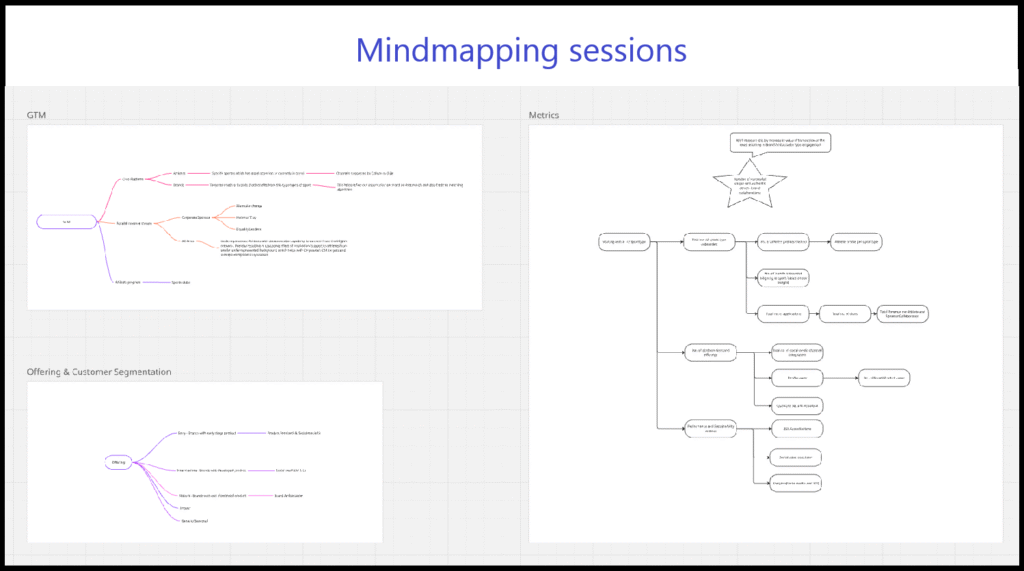
Task: Click the Sports clubs leaf node
Action: 181,282
